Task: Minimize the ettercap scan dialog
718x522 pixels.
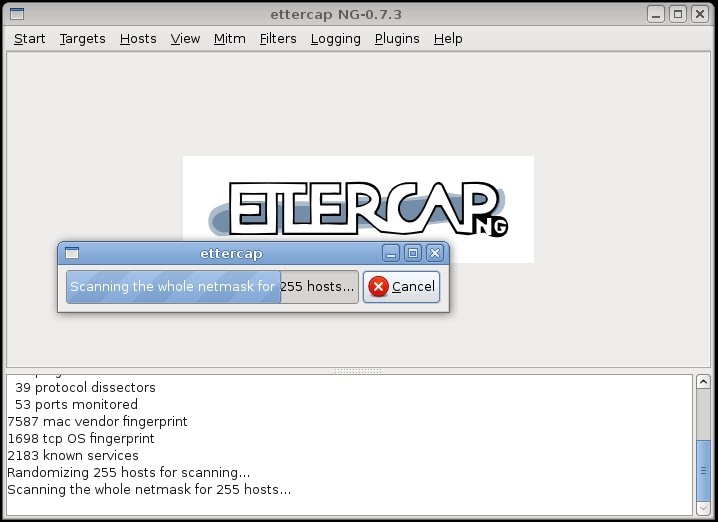Action: click(391, 253)
